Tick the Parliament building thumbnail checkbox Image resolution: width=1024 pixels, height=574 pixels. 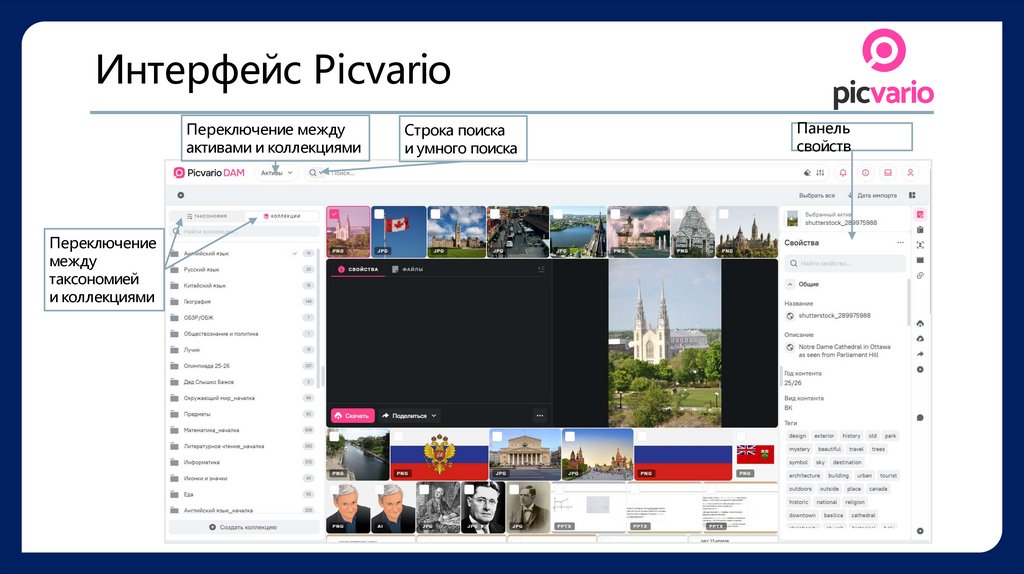click(436, 214)
